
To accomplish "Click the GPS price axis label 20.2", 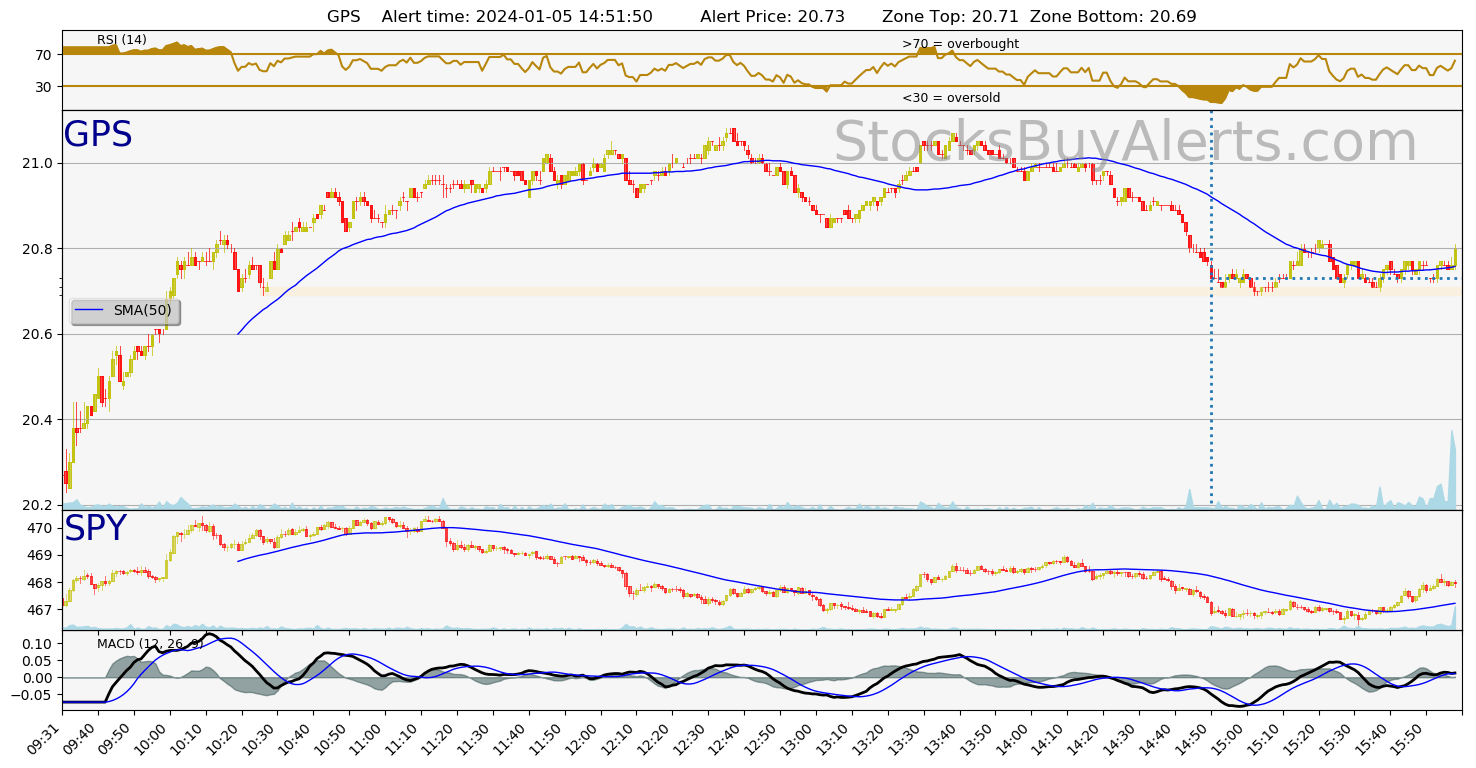I will pos(38,505).
